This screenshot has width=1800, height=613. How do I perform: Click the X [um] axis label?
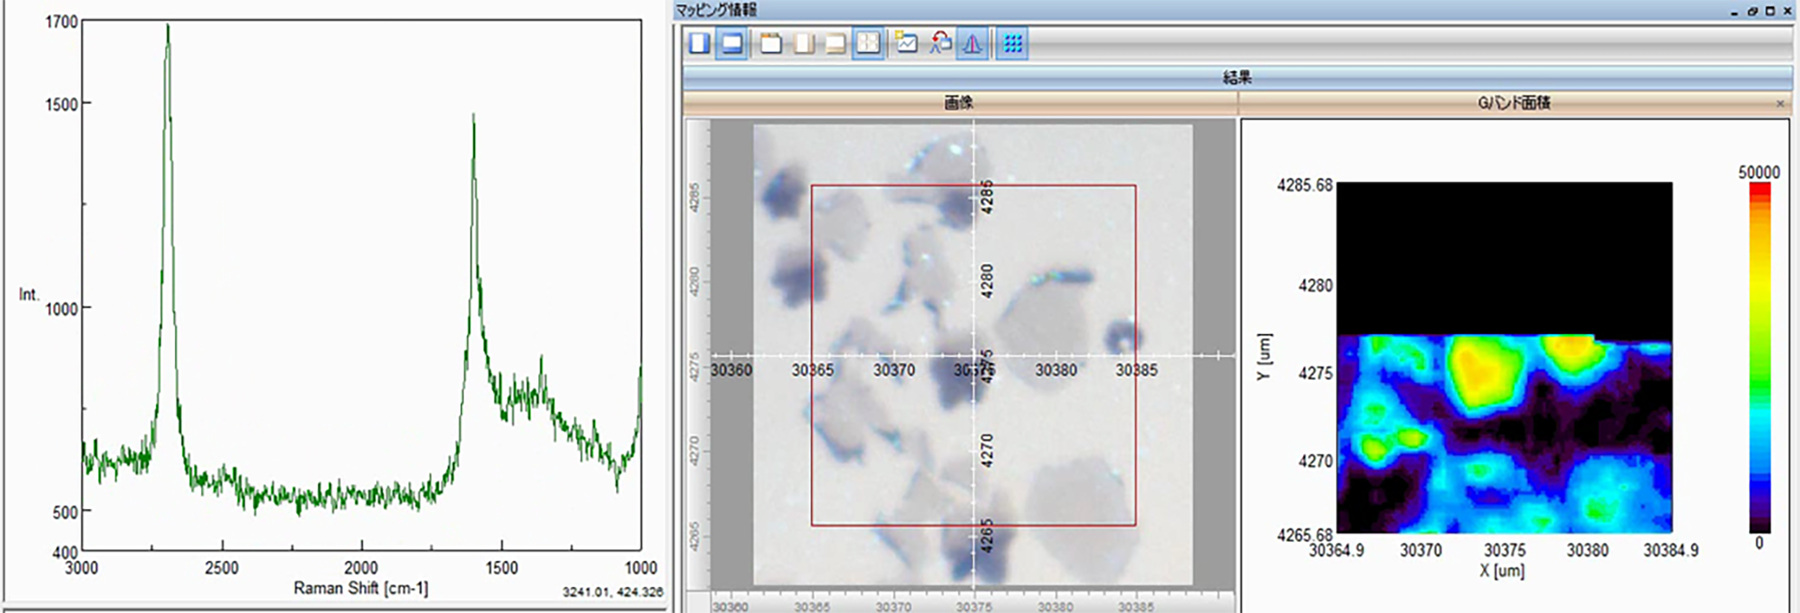click(x=1502, y=571)
